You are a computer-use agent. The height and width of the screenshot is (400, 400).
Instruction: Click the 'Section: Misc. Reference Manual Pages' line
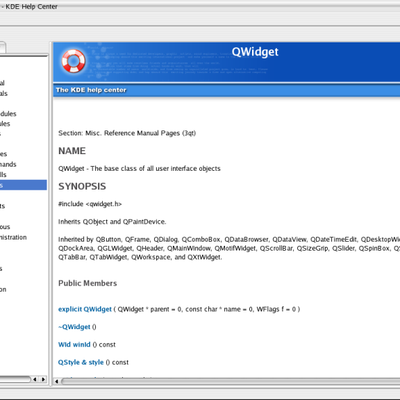pyautogui.click(x=127, y=133)
